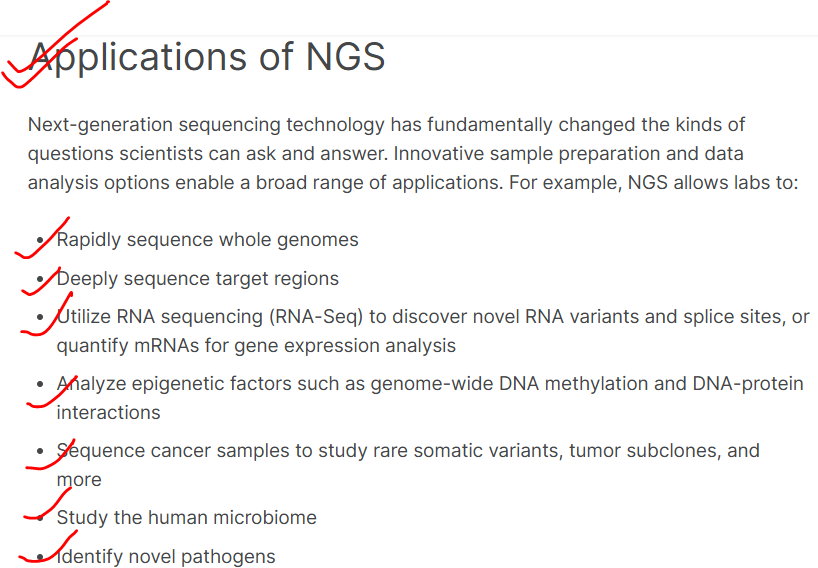Click red checkmark next to Rapidly sequence
The width and height of the screenshot is (818, 568).
(x=42, y=238)
